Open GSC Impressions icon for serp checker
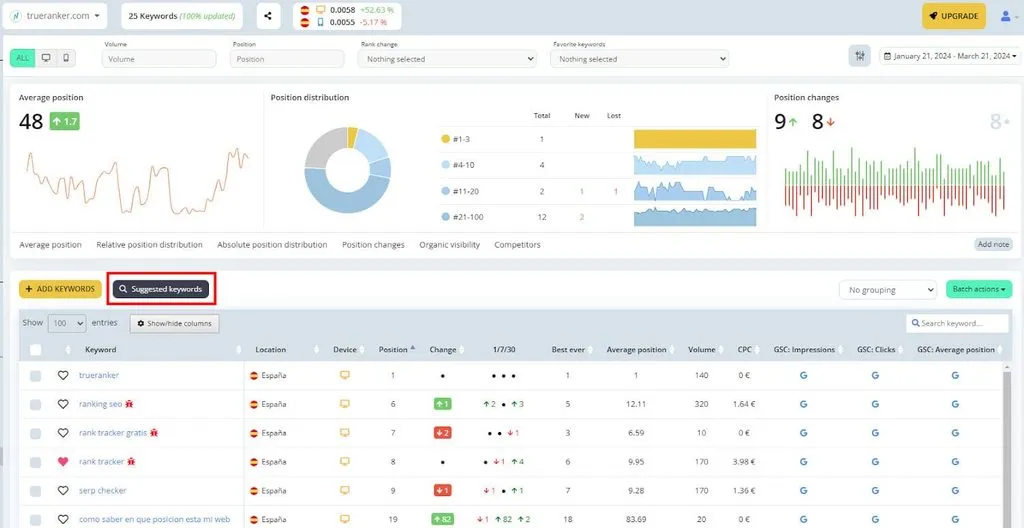Viewport: 1024px width, 528px height. tap(804, 491)
